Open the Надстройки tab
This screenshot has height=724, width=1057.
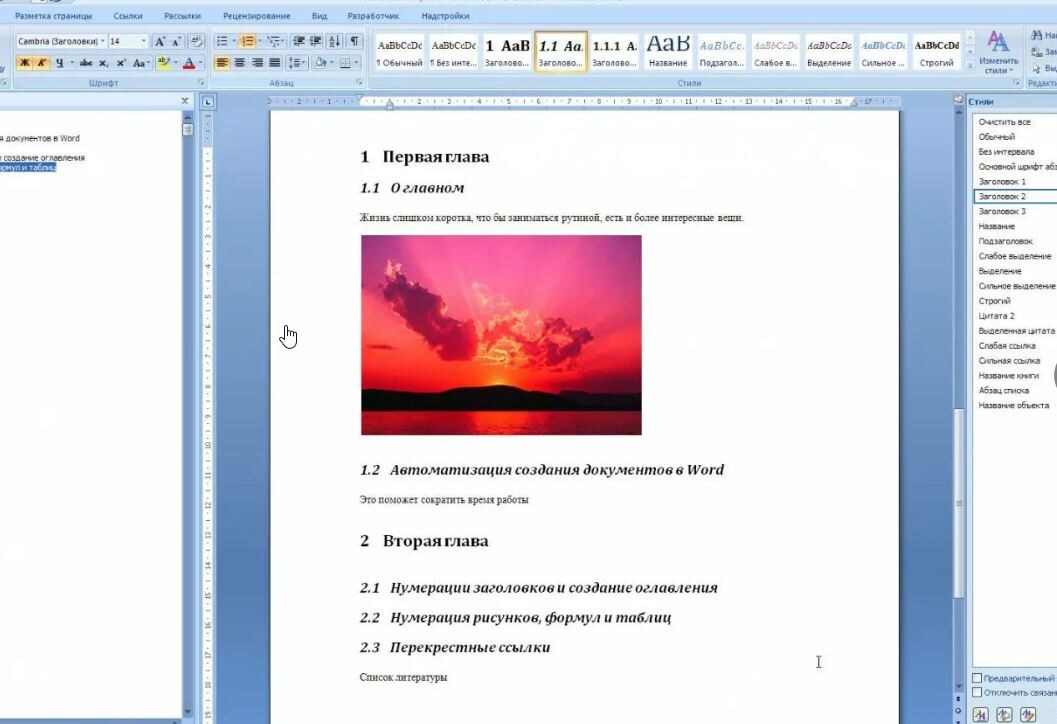pos(446,16)
